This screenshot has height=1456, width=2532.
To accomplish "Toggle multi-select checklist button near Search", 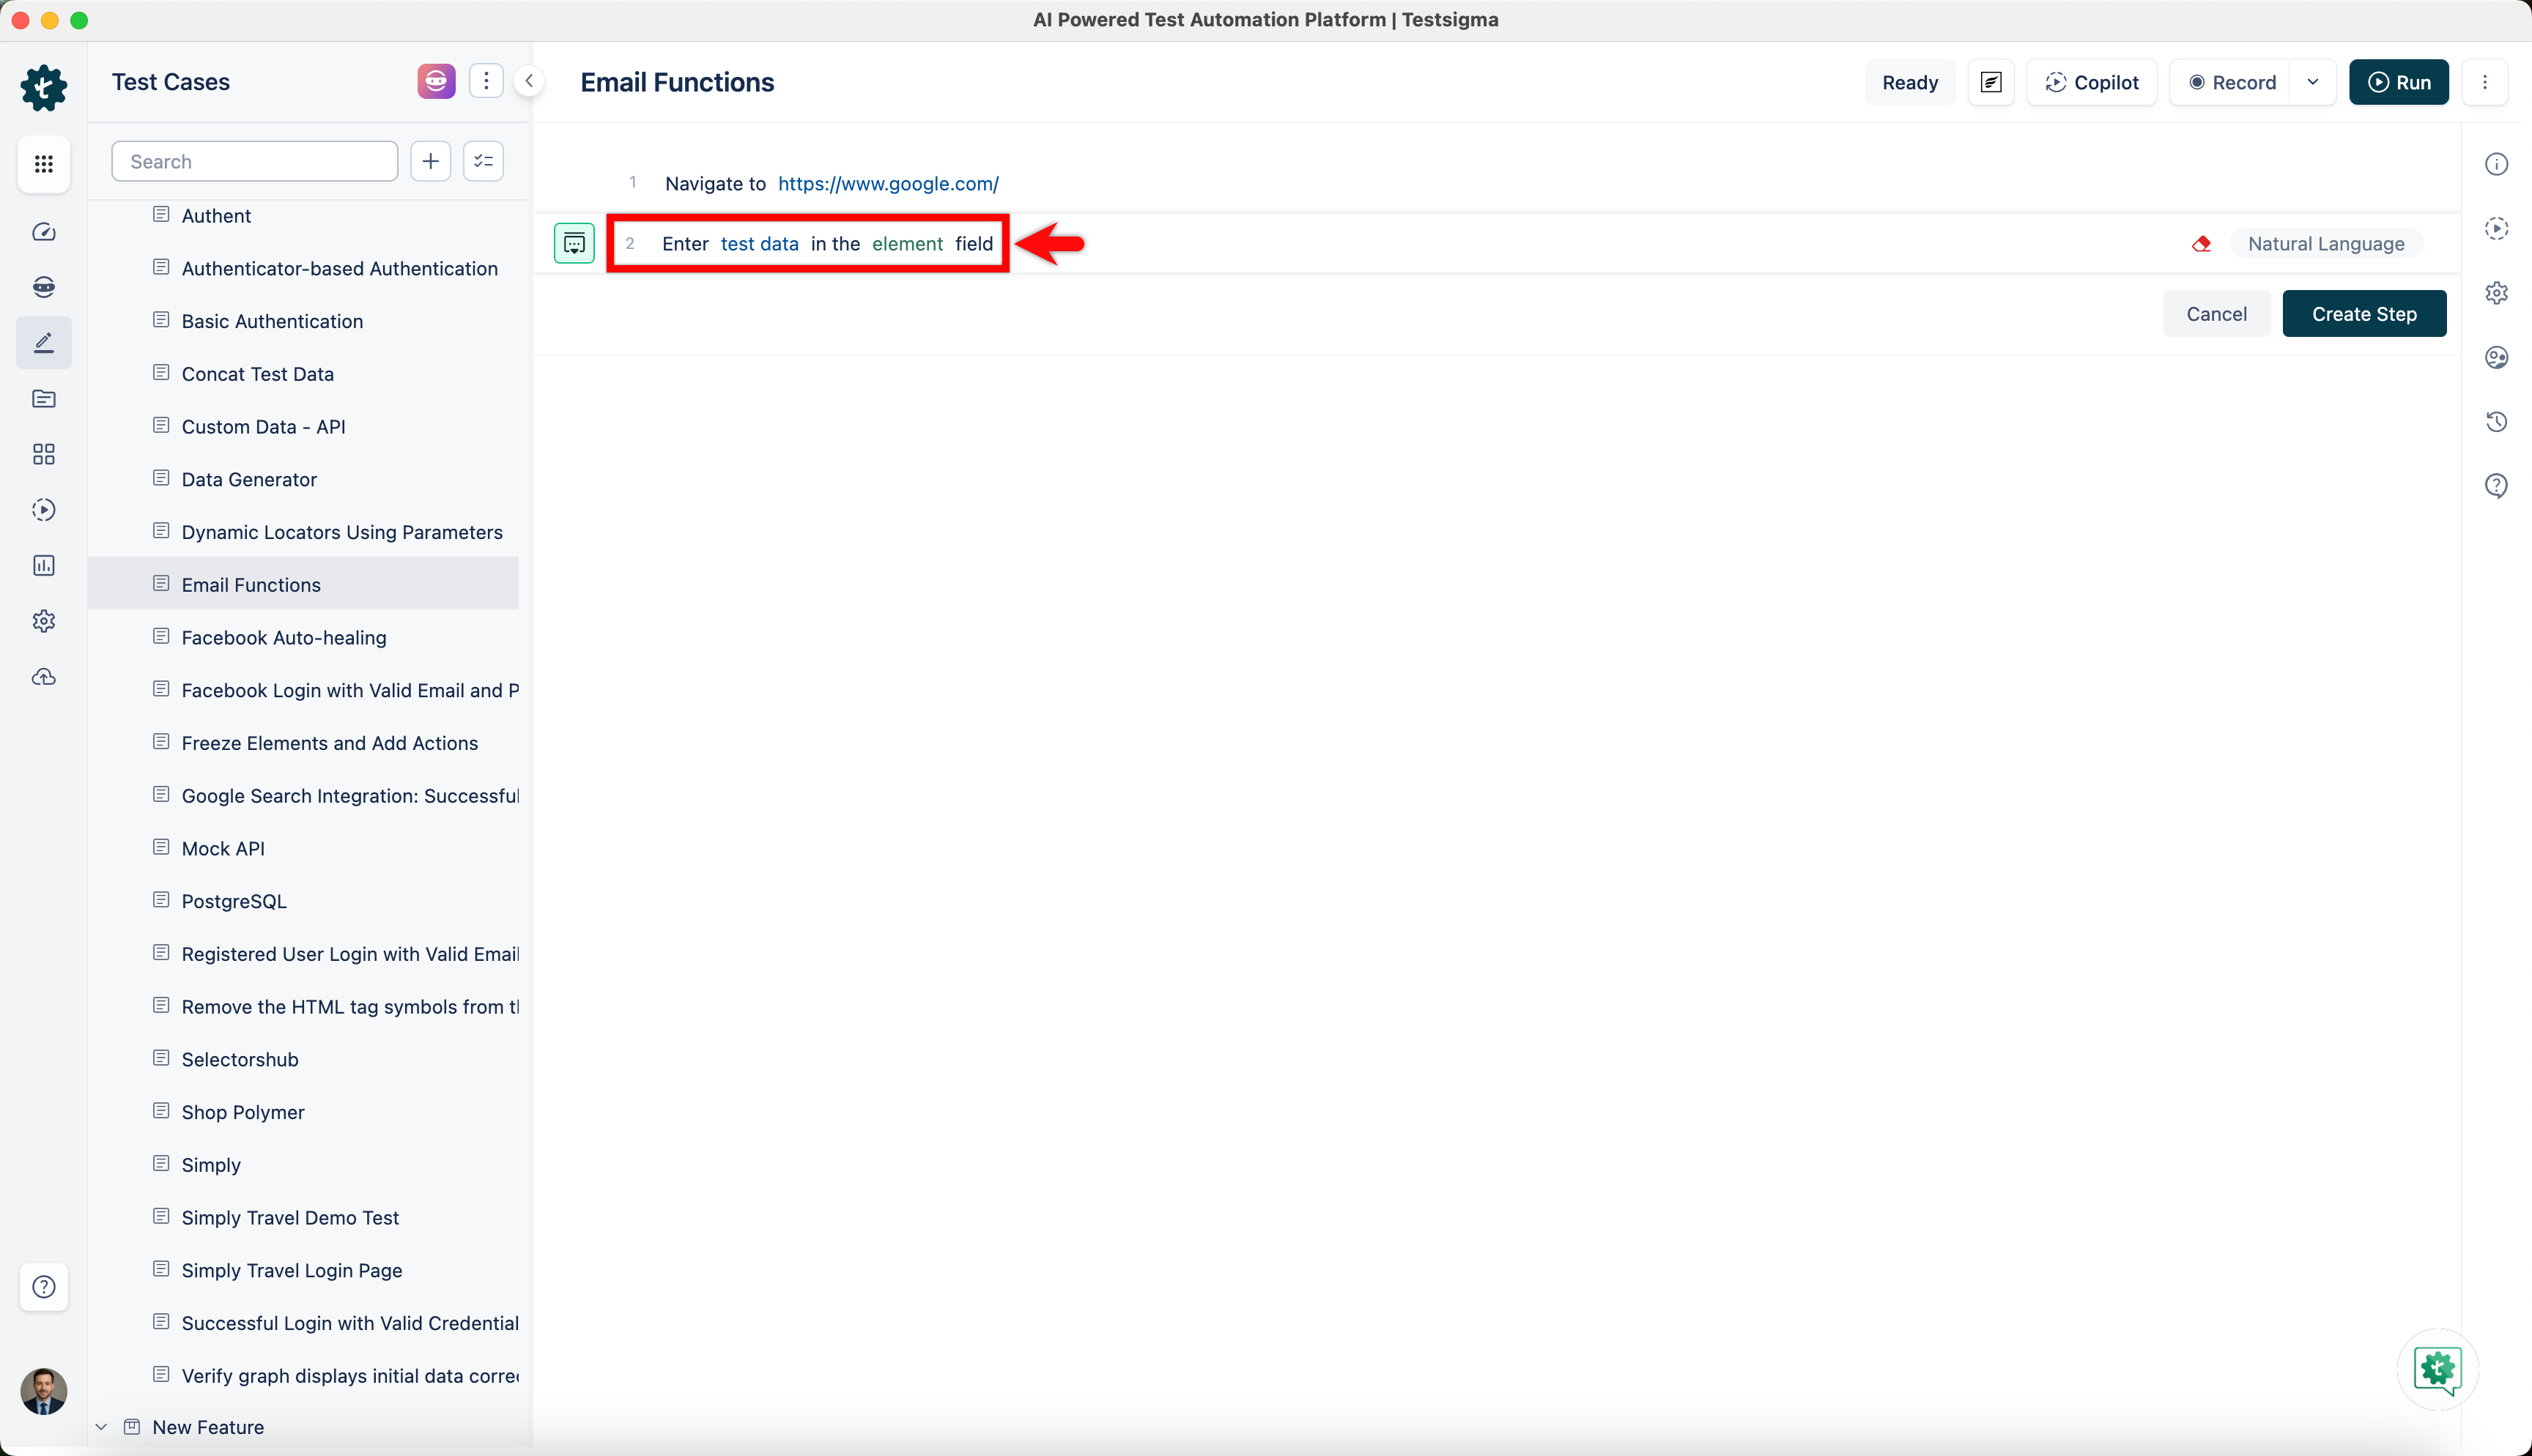I will point(483,161).
